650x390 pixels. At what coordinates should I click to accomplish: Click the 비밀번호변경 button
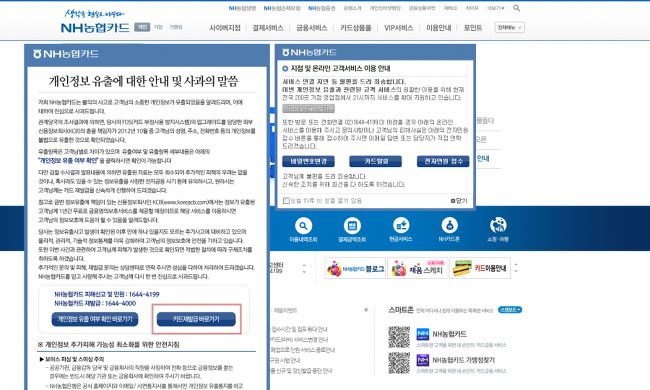(x=308, y=161)
